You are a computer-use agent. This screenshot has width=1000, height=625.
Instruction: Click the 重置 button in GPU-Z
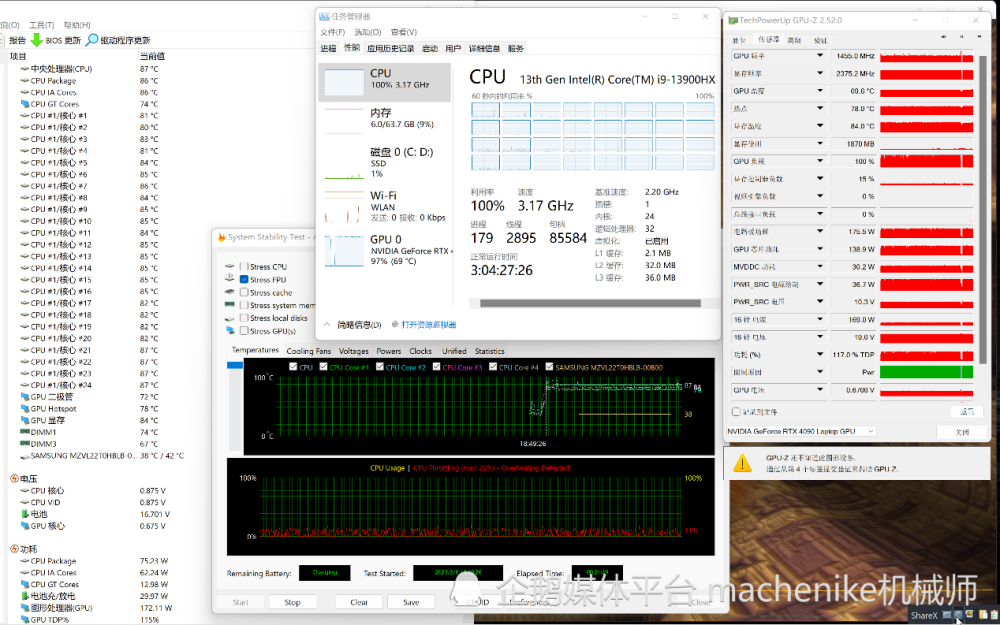[967, 412]
